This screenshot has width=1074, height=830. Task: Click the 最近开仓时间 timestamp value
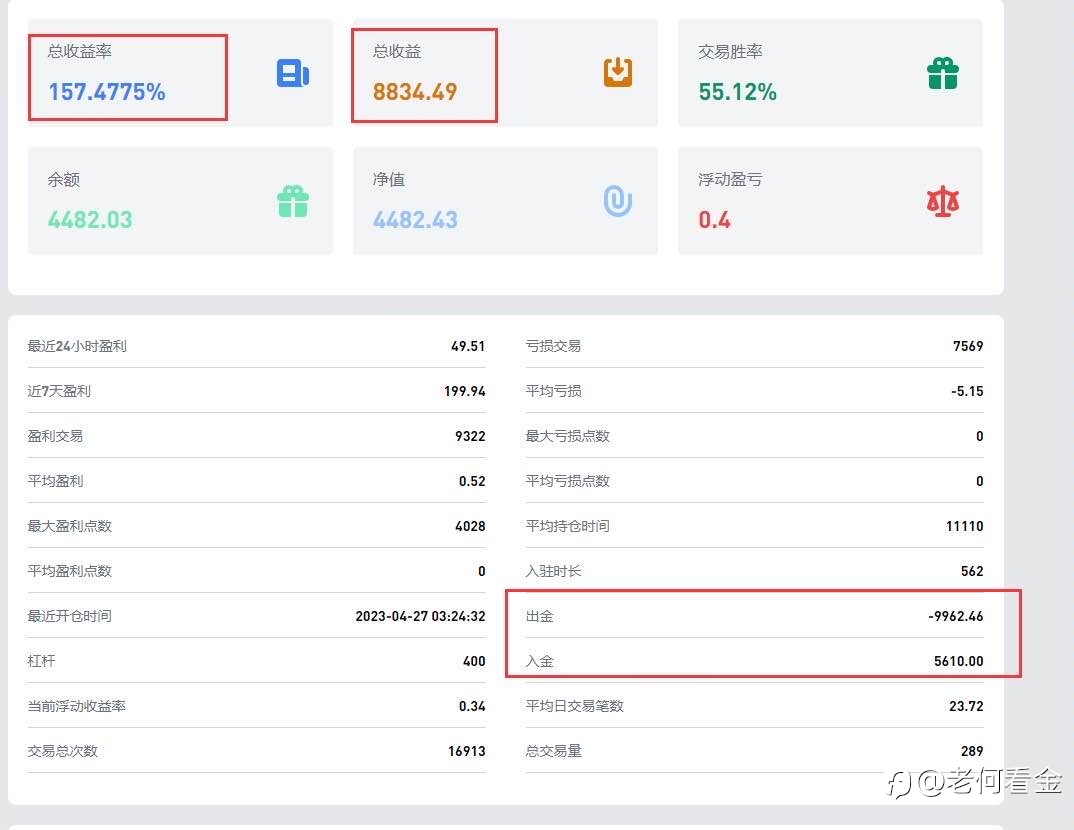click(420, 616)
